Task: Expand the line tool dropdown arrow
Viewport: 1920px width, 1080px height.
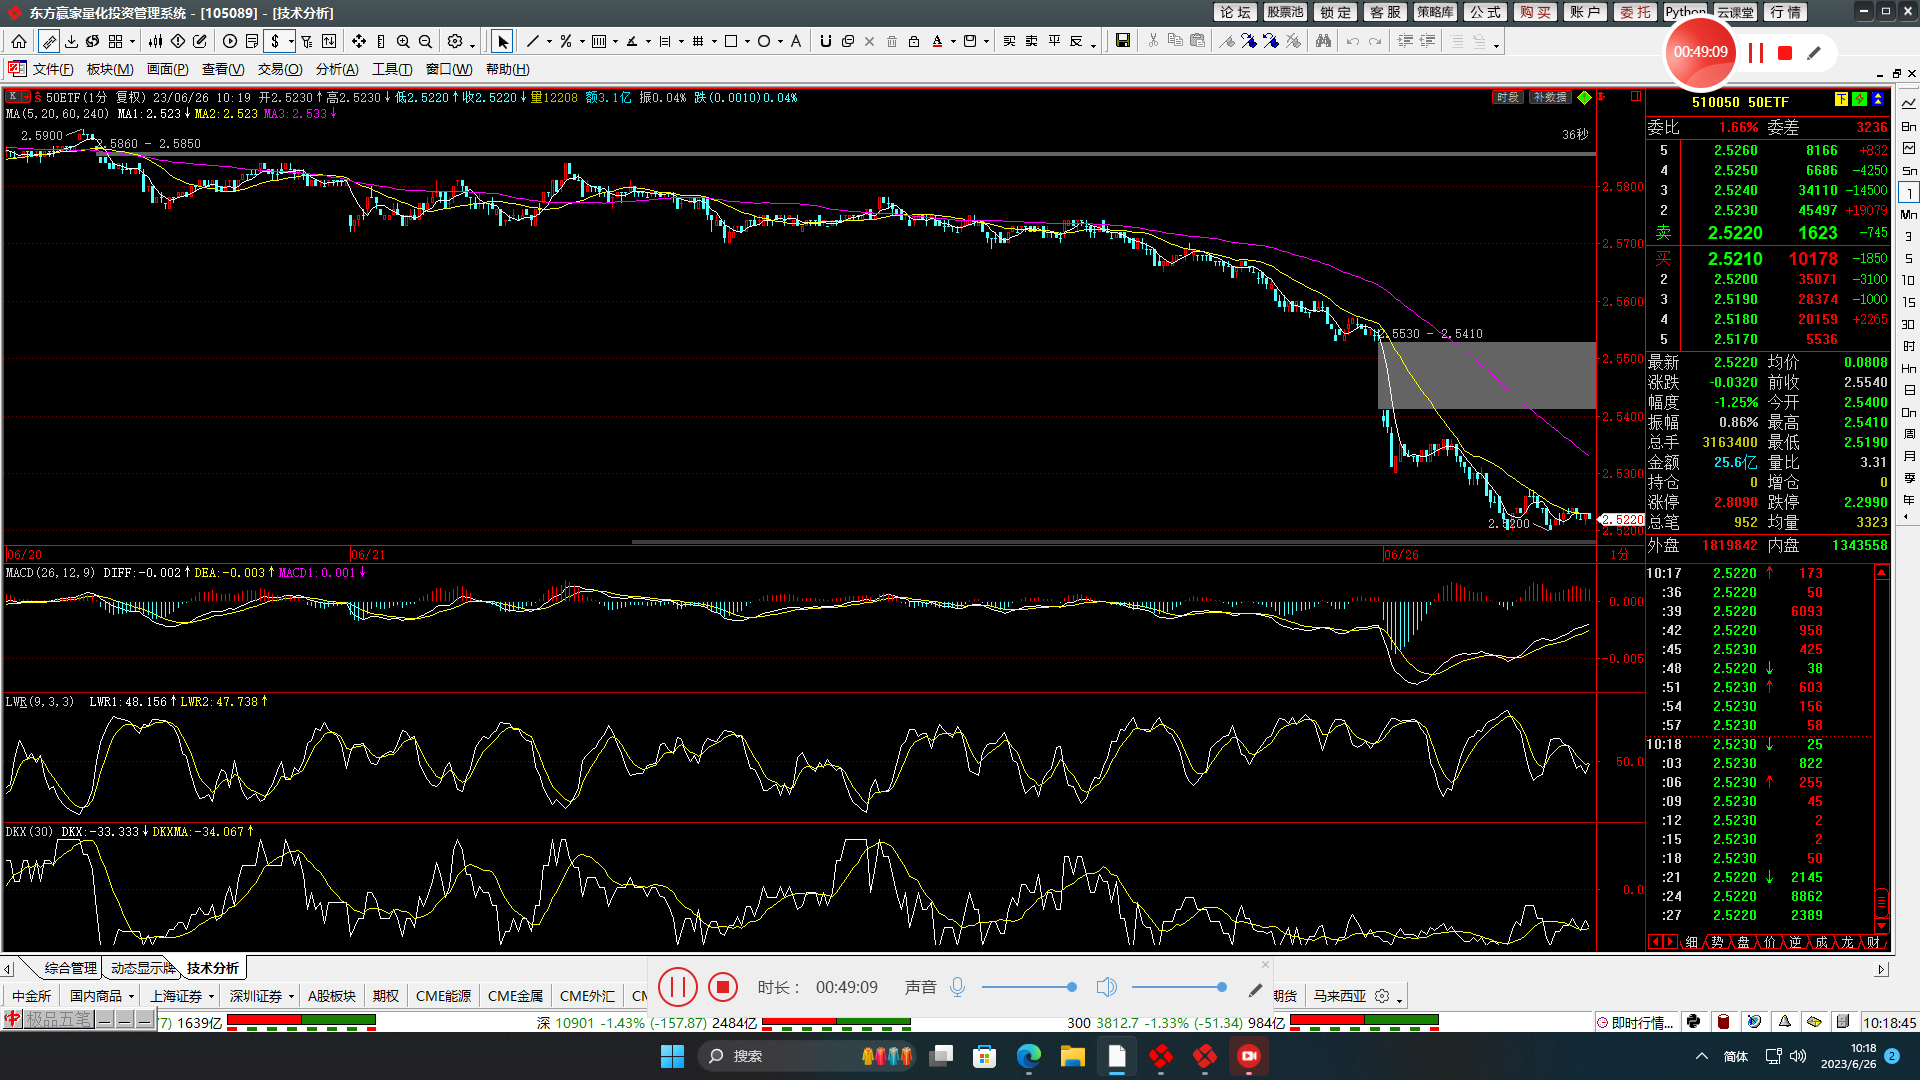Action: point(549,42)
